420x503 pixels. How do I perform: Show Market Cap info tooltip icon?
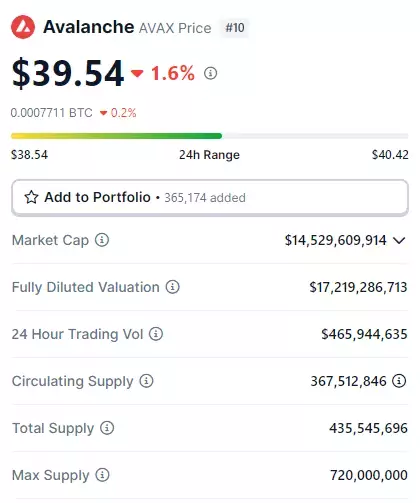[x=102, y=240]
